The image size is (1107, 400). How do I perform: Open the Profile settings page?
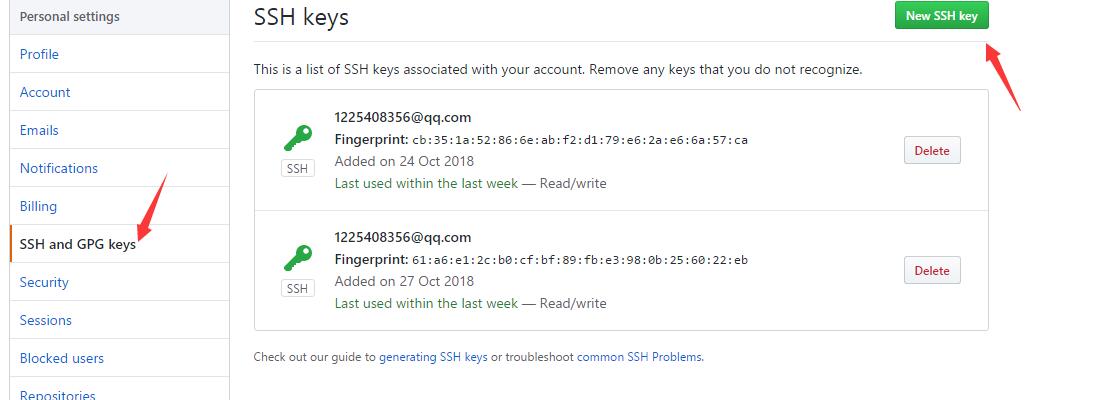point(39,54)
